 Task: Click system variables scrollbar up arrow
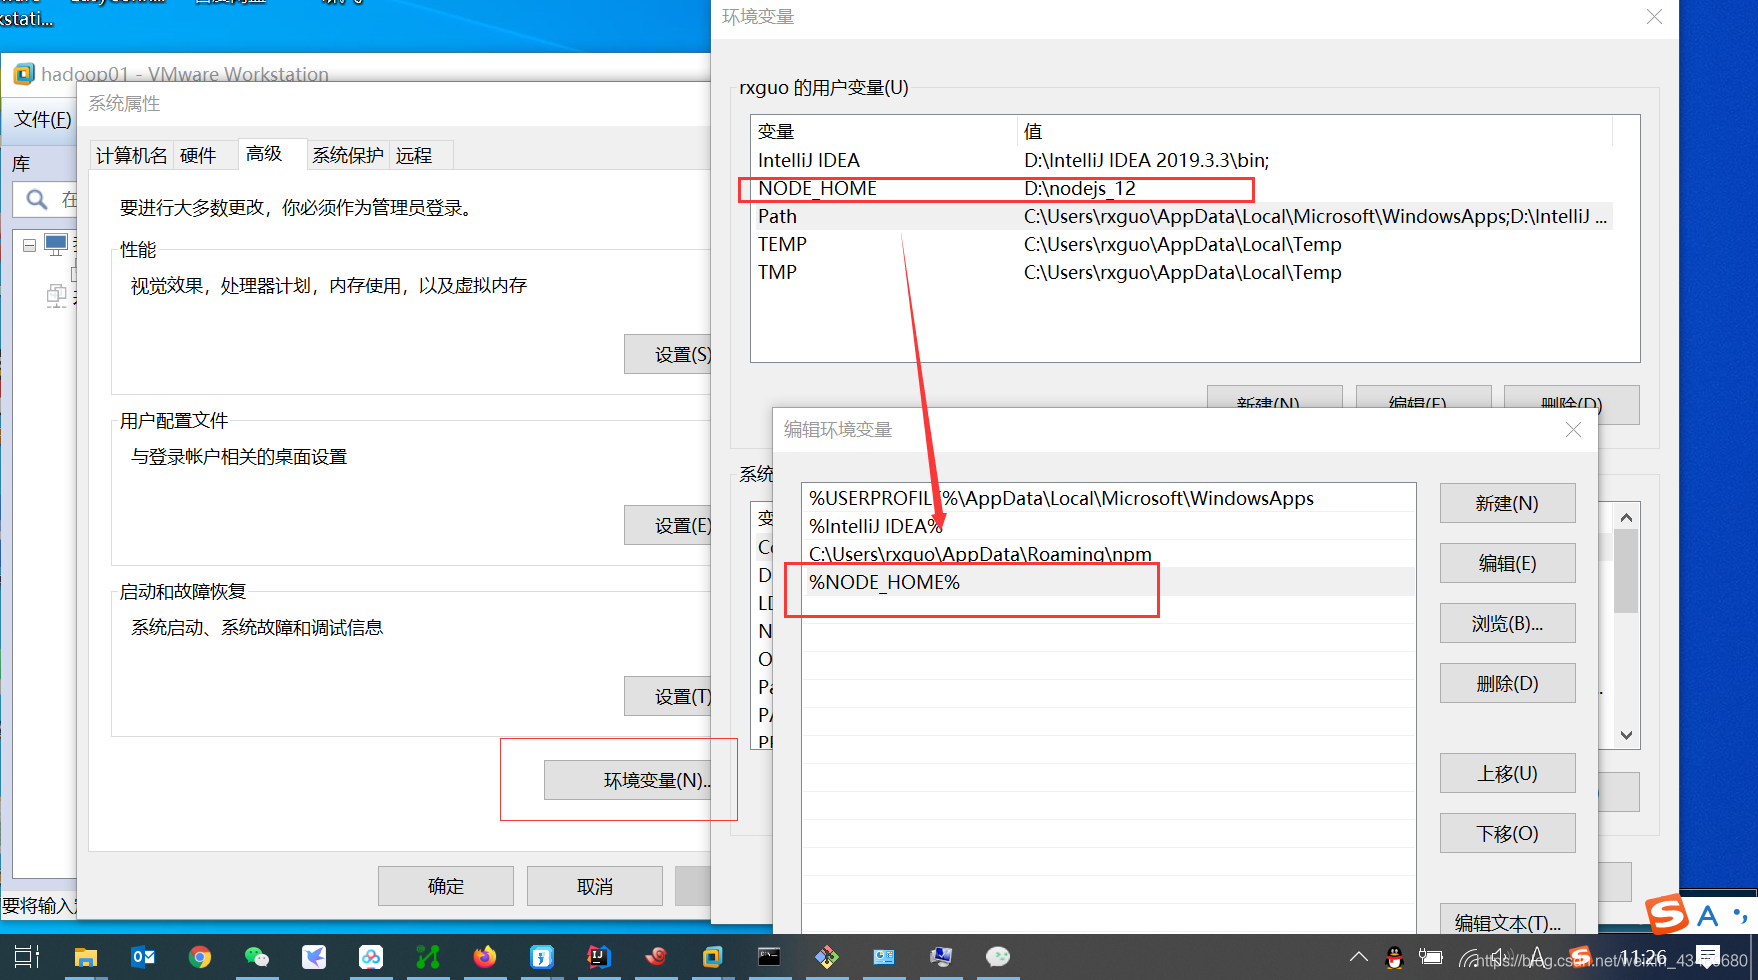pyautogui.click(x=1626, y=517)
